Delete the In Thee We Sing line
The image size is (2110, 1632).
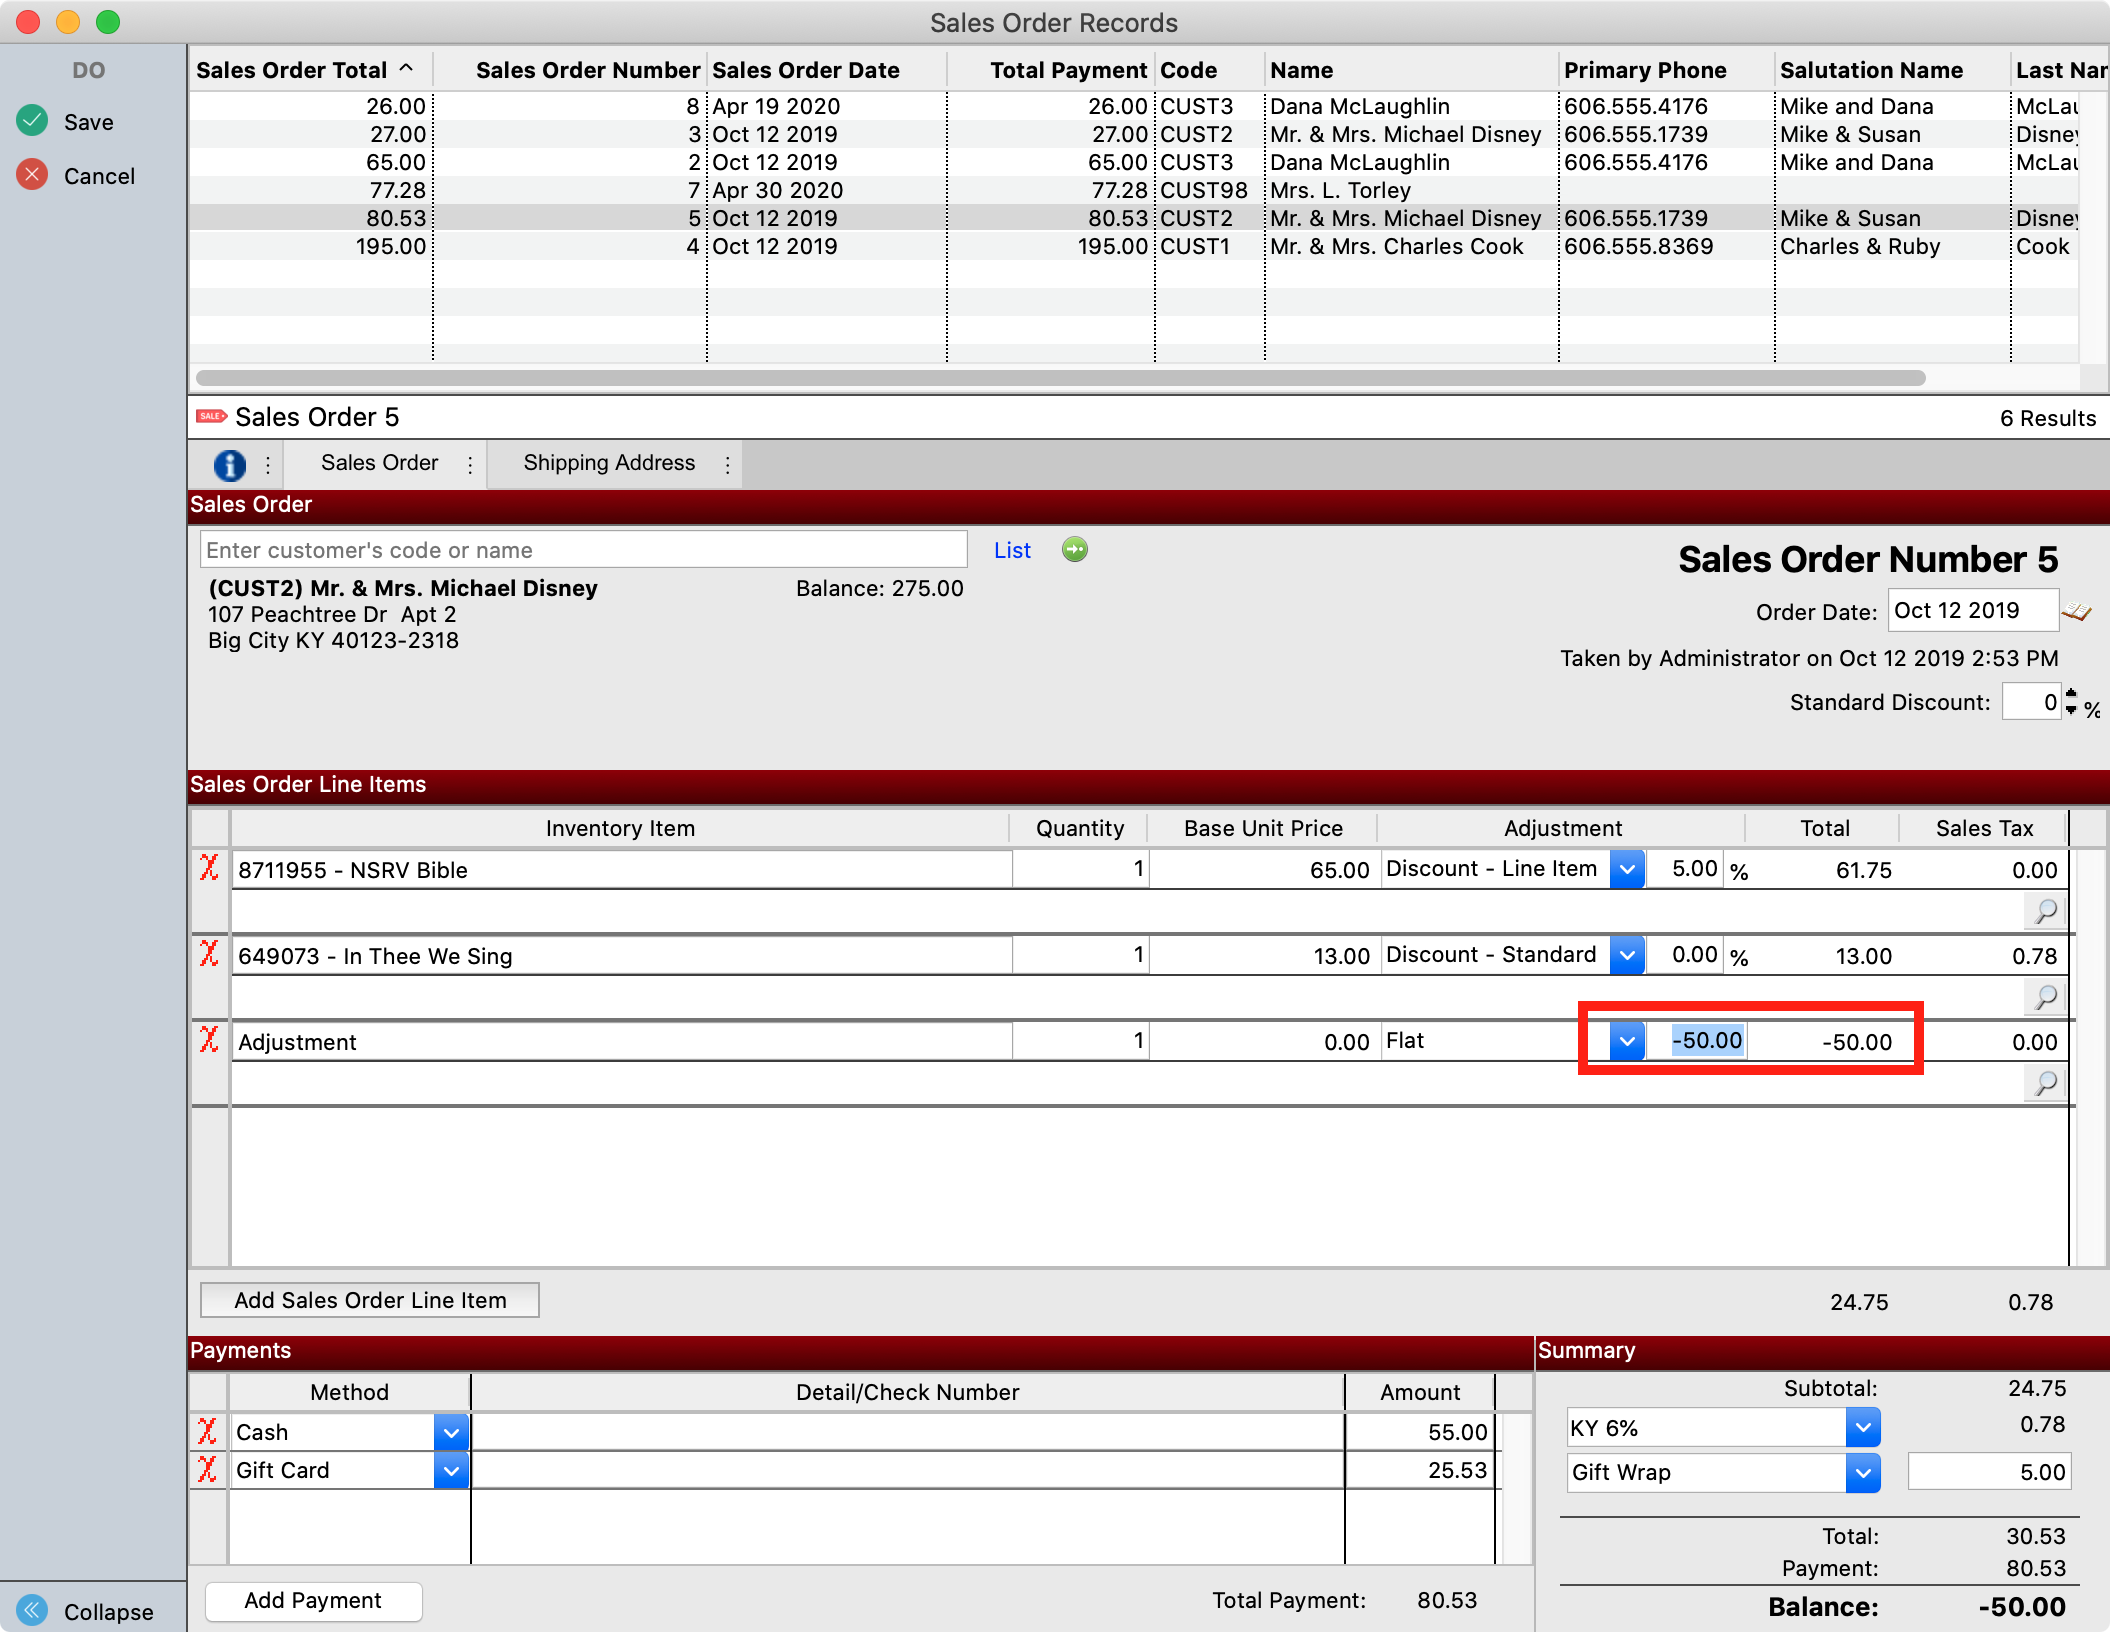point(209,954)
